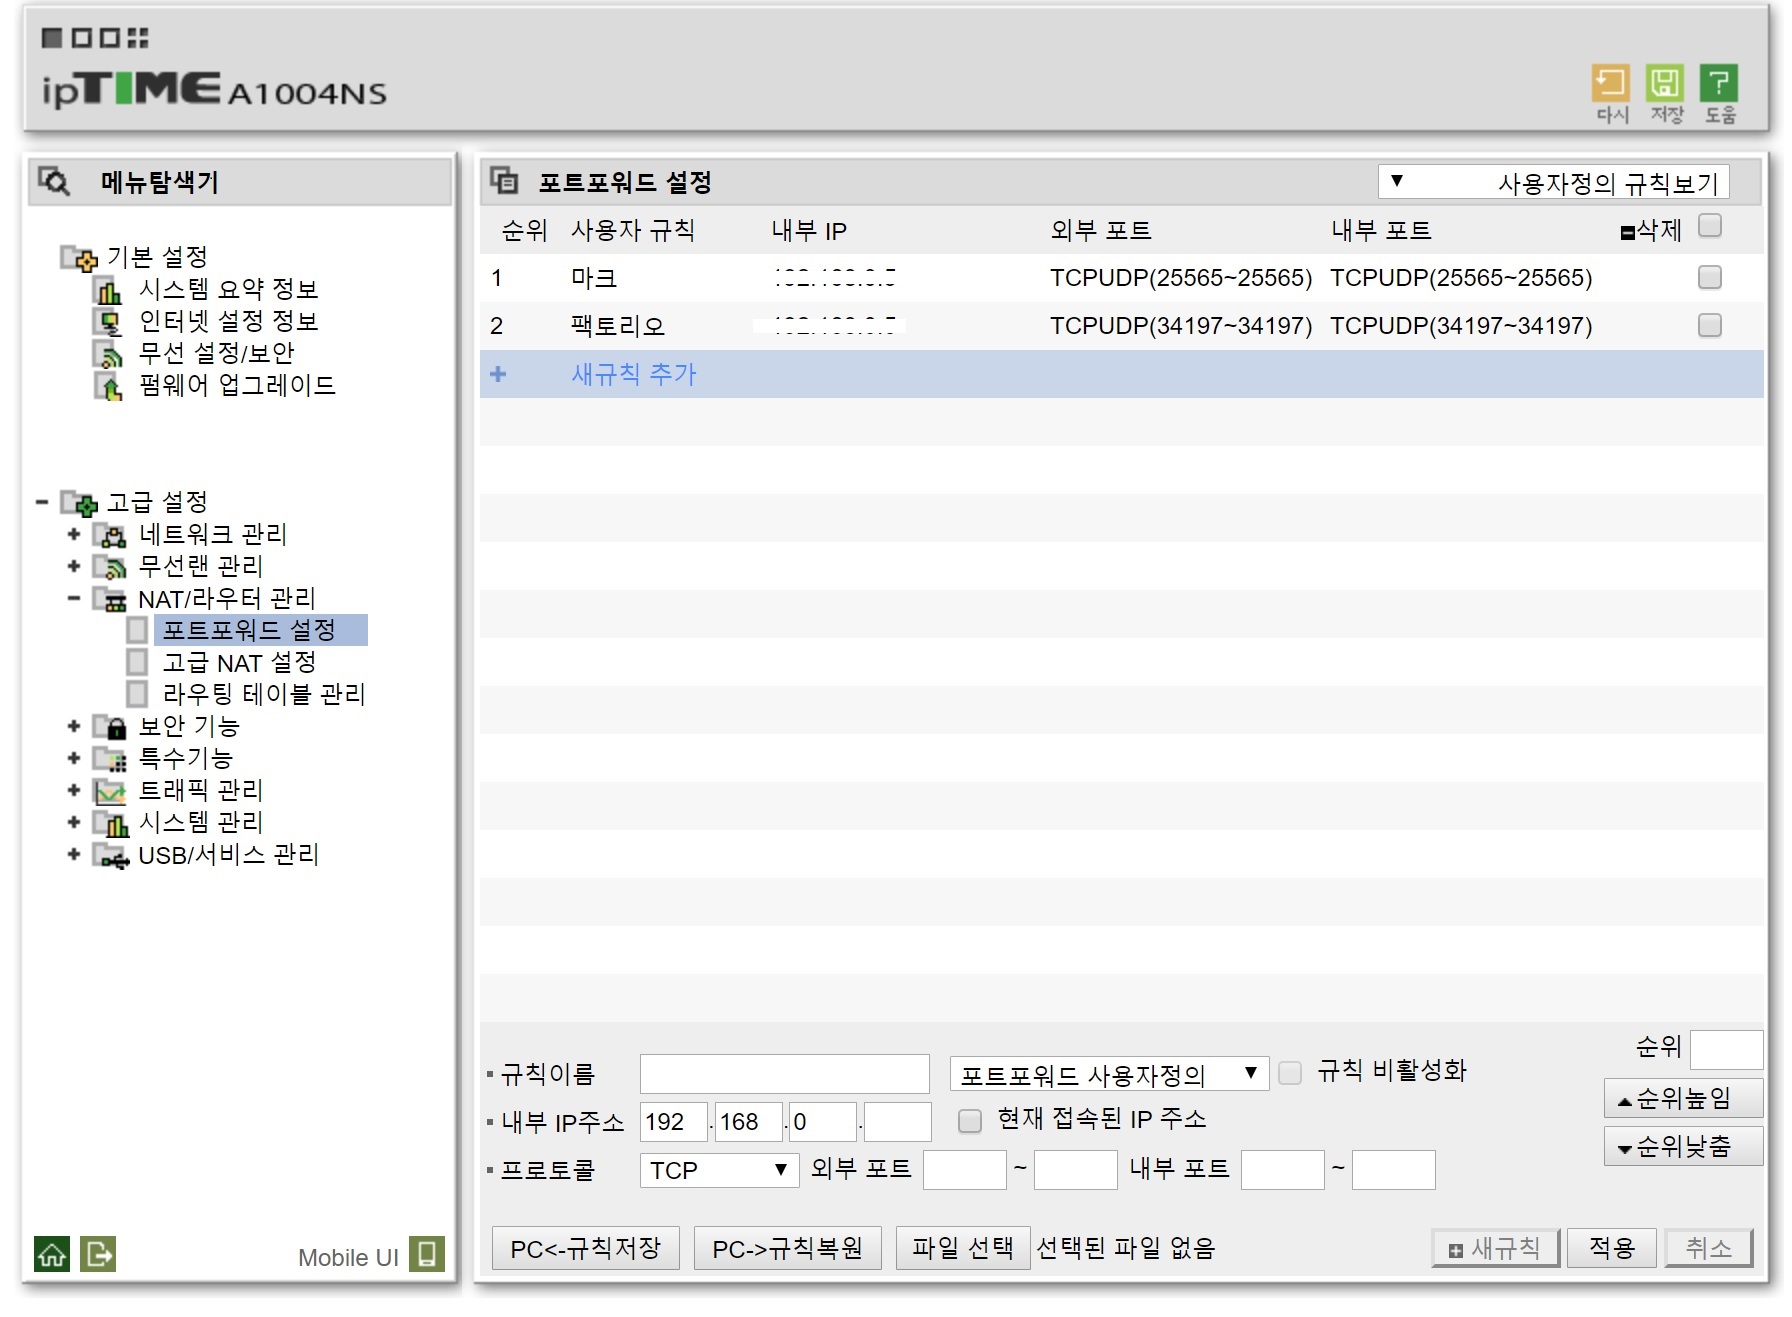Click the 고급 설정 folder icon
This screenshot has width=1792, height=1317.
click(x=79, y=502)
